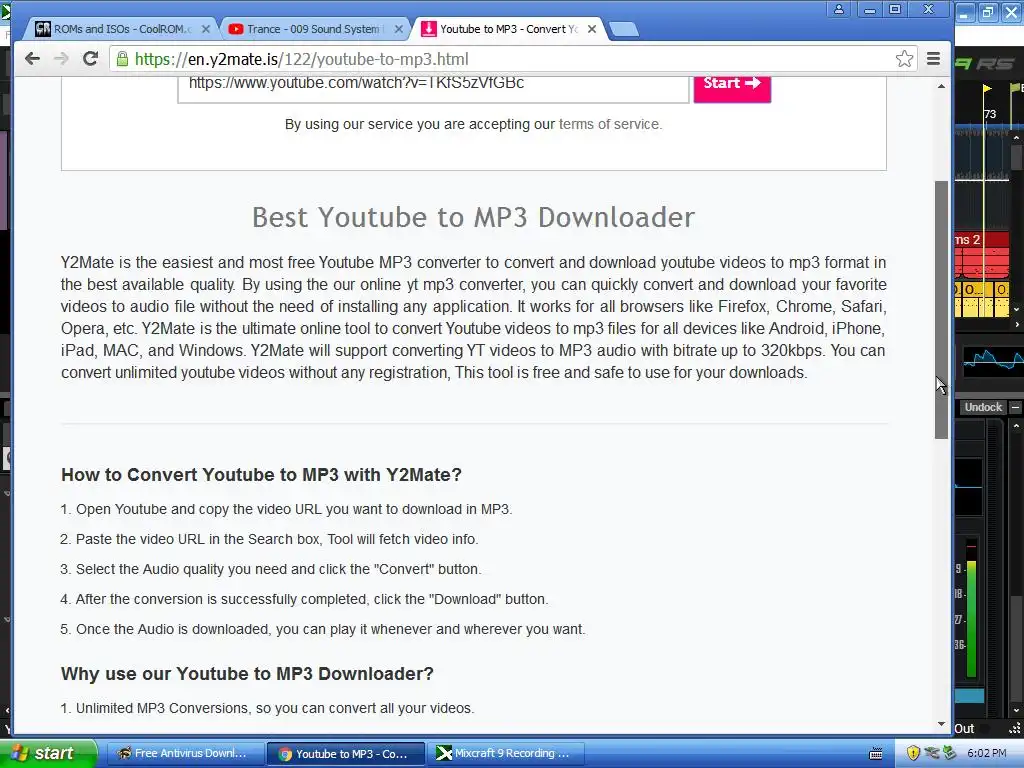Image resolution: width=1024 pixels, height=768 pixels.
Task: Click the green output level meter in Mixcraft
Action: pos(971,619)
